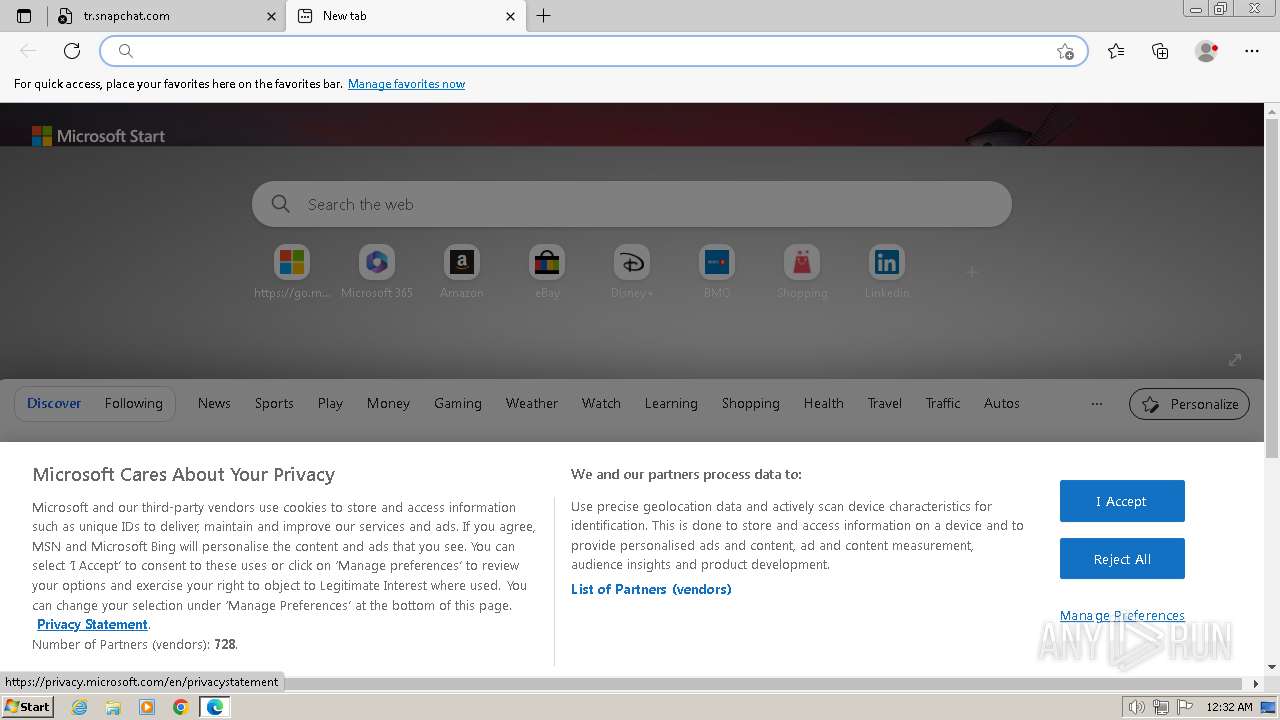Open the user profile icon
1280x720 pixels.
(x=1207, y=51)
